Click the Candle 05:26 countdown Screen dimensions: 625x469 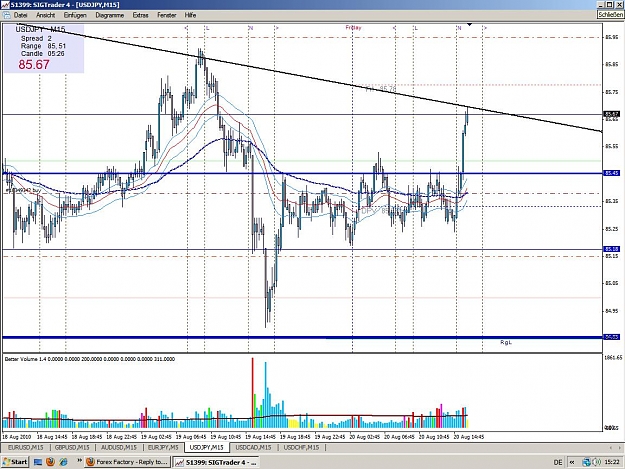(43, 53)
